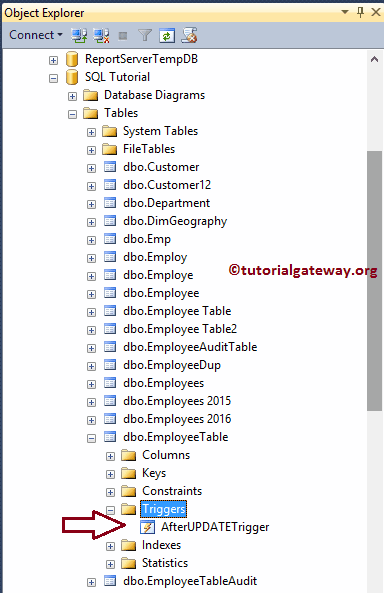Expand the Columns folder node

tap(110, 456)
